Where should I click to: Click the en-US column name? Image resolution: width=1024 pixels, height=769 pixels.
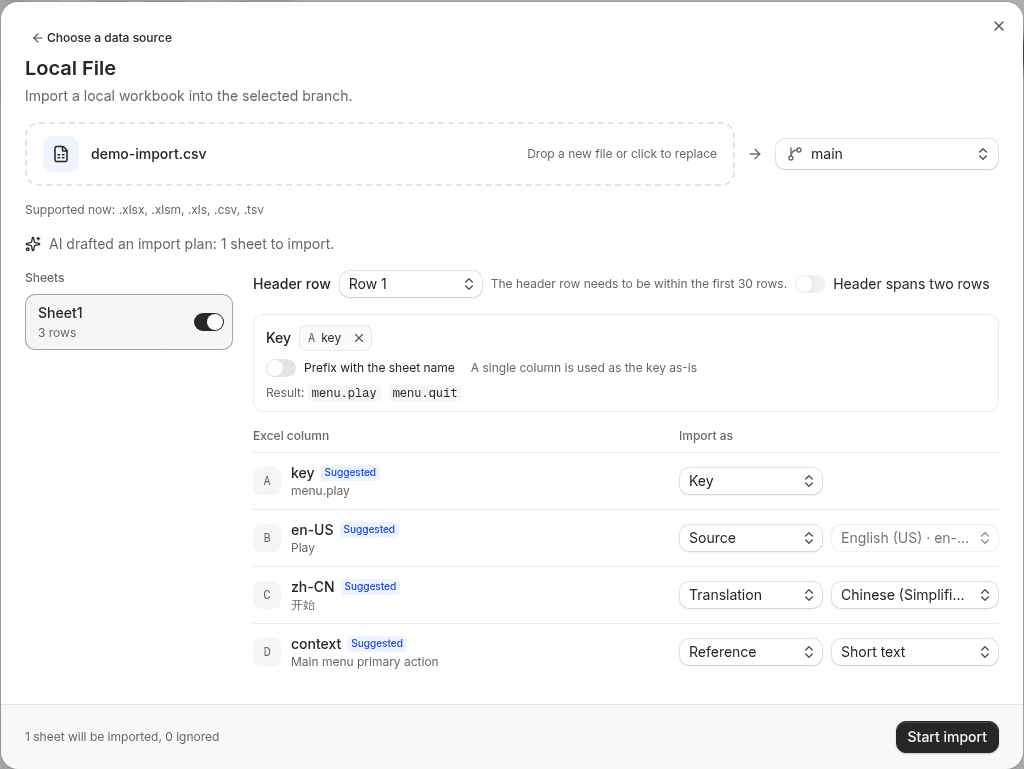[312, 529]
